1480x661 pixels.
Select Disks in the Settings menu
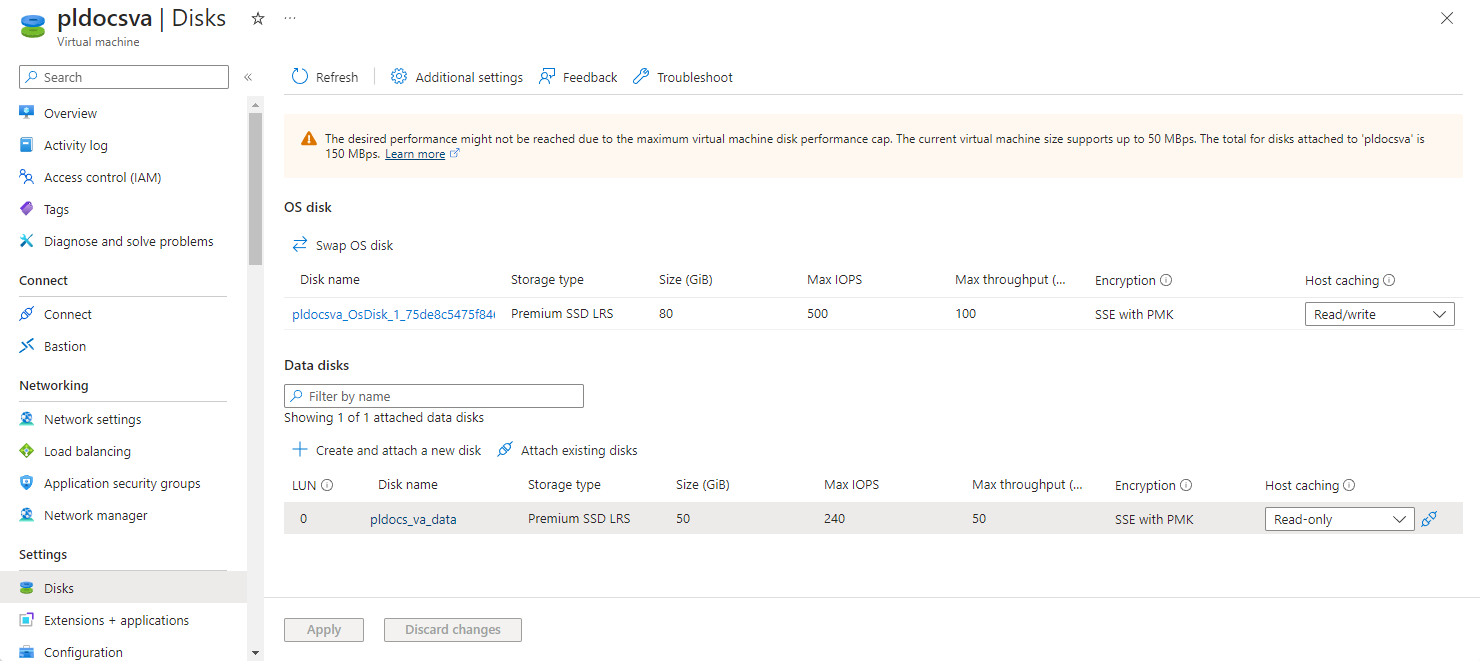pos(123,588)
